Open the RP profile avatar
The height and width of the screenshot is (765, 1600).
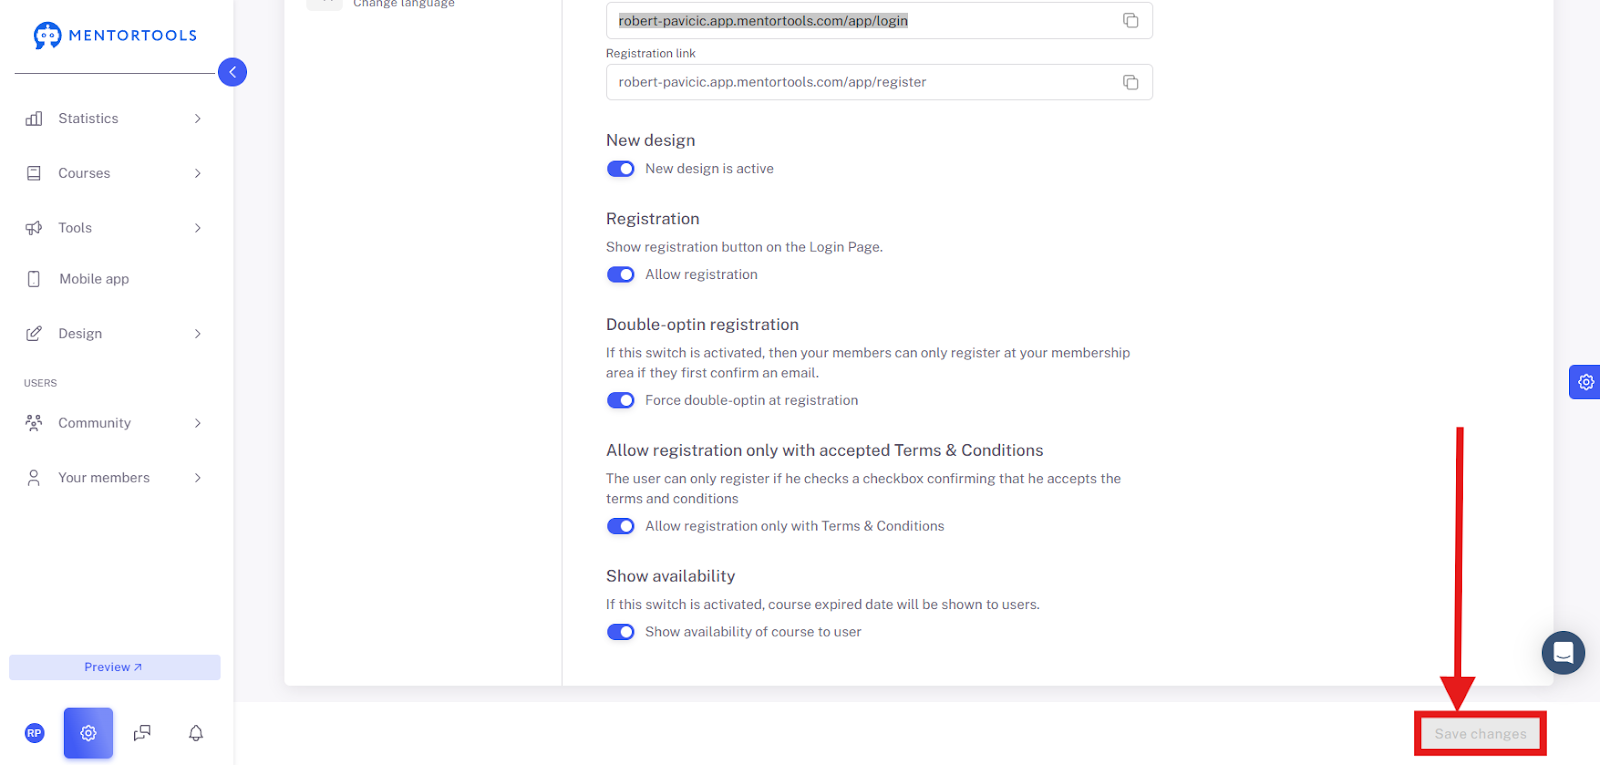pyautogui.click(x=34, y=733)
